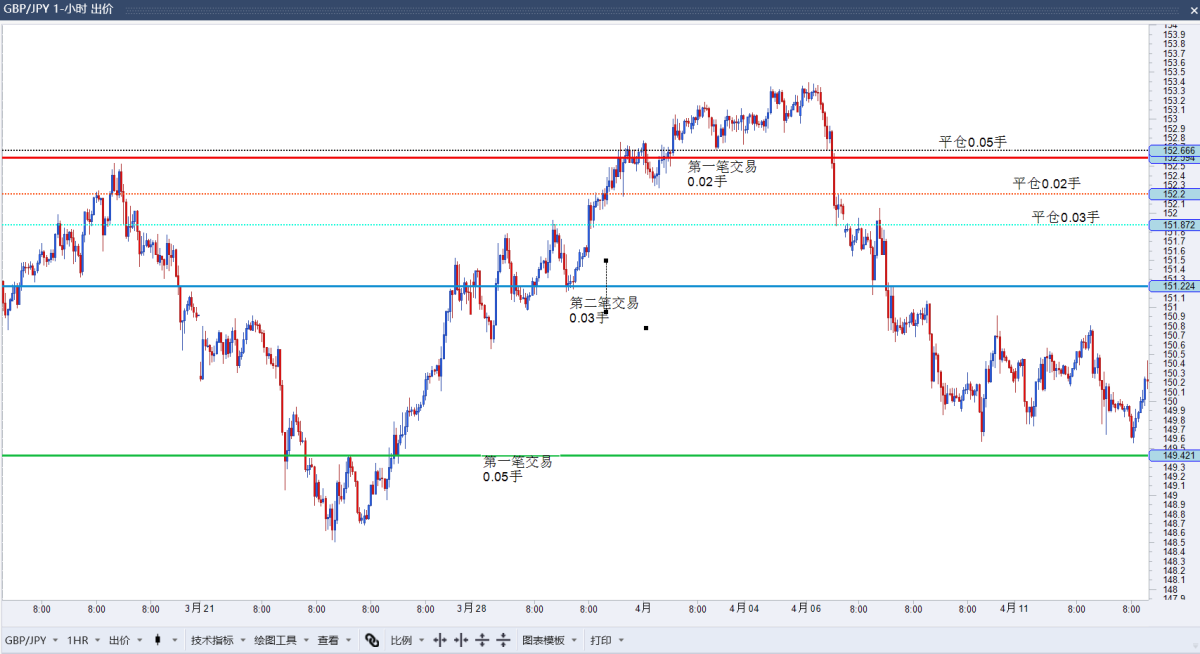1200x654 pixels.
Task: Expand the chart type dropdown arrow
Action: pos(175,640)
